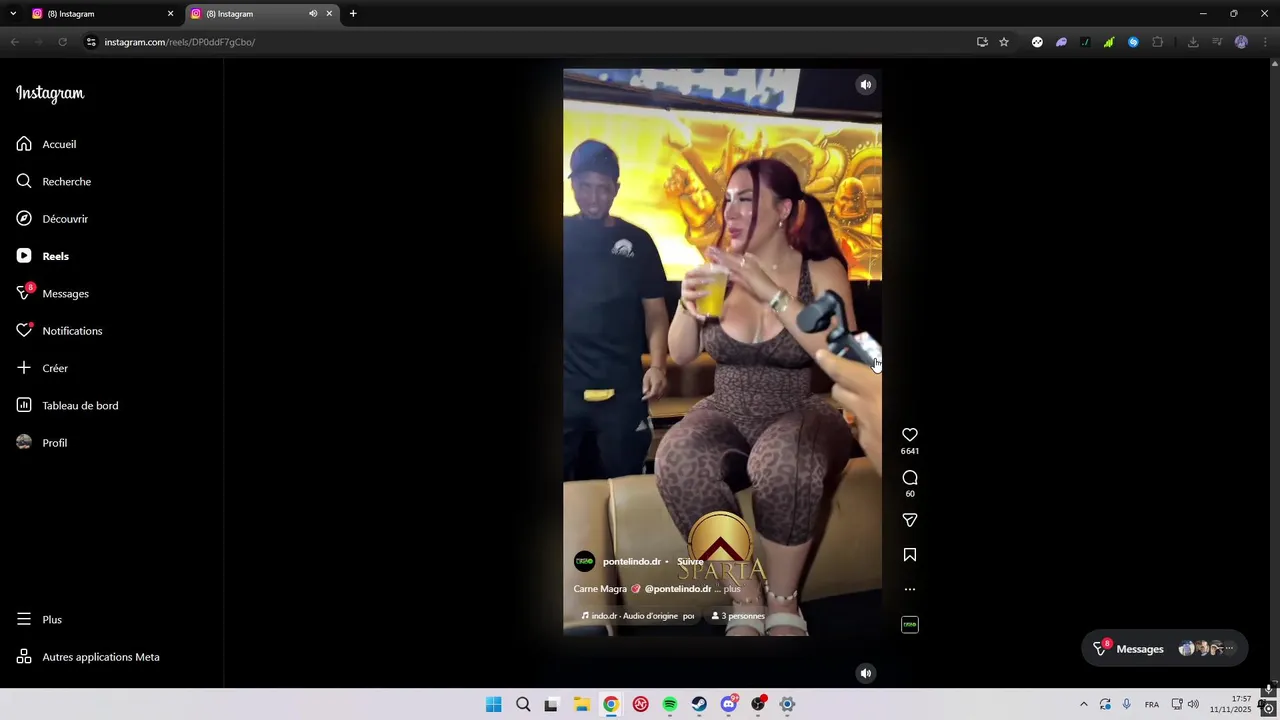Open Chrome profile avatar
Image resolution: width=1280 pixels, height=720 pixels.
(1241, 42)
